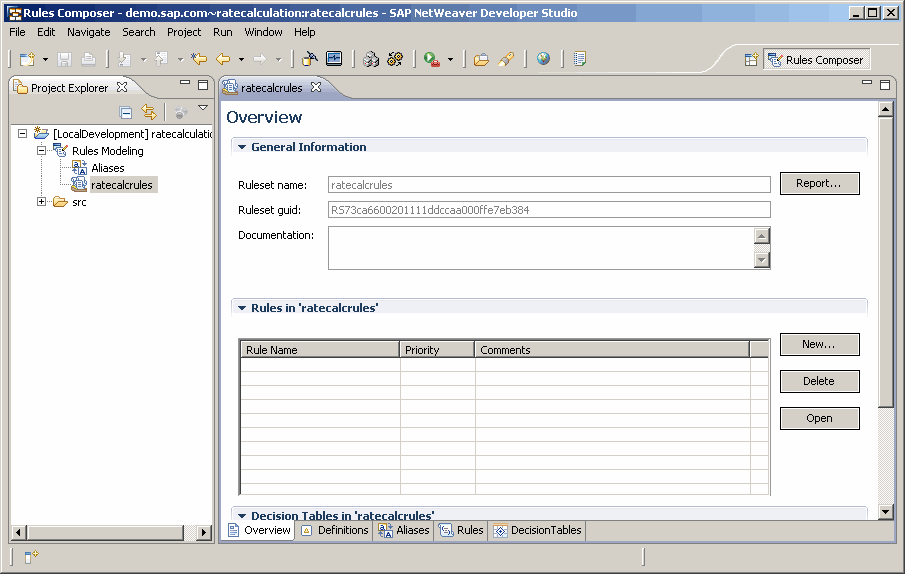Screen dimensions: 905x574
Task: Open the File menu
Action: (x=17, y=32)
